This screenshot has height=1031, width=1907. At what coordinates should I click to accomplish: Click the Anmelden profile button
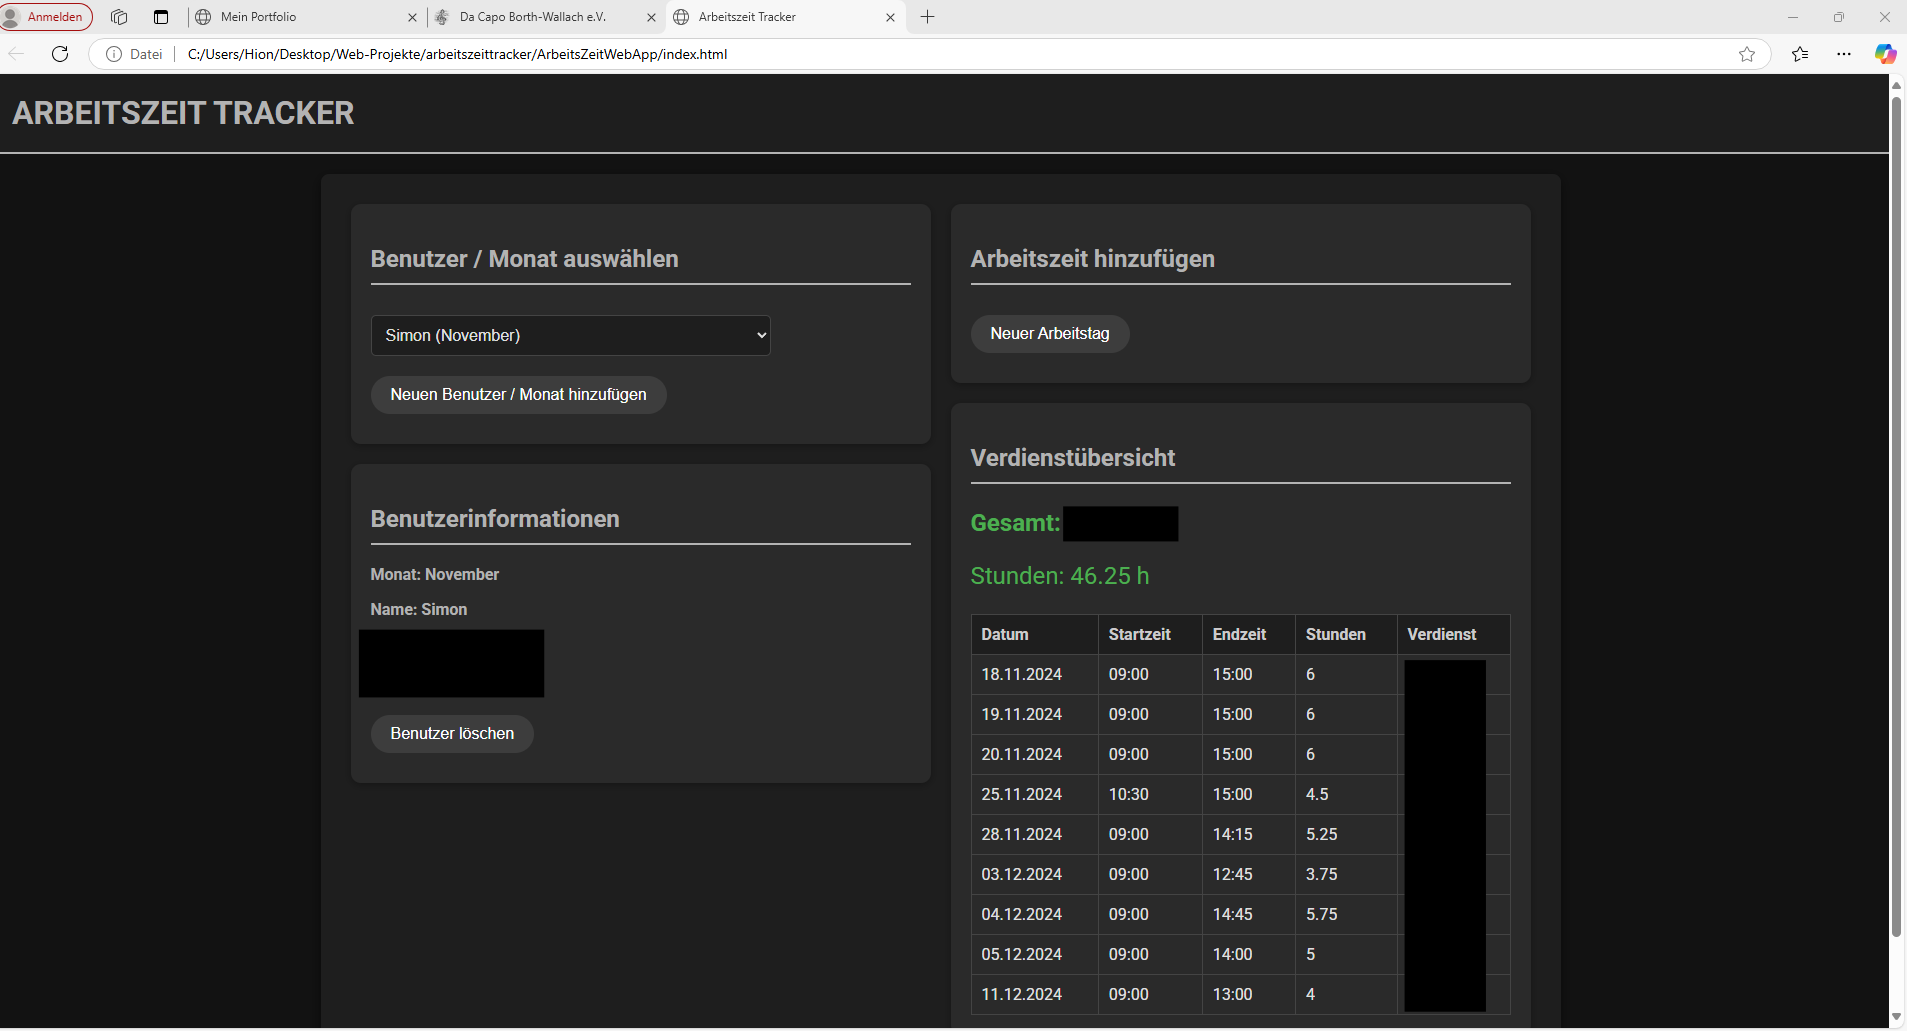[x=47, y=17]
